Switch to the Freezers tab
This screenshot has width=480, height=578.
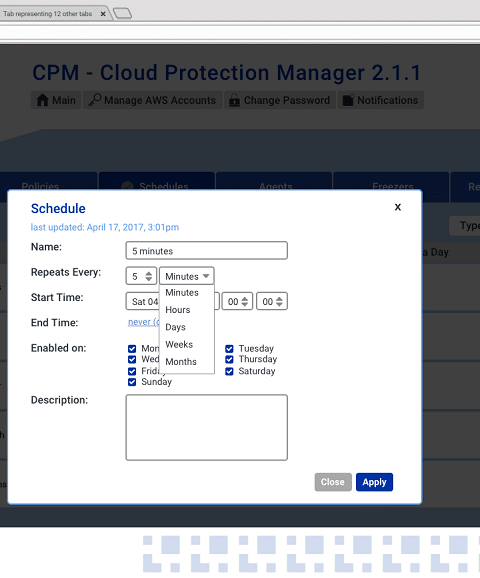[391, 181]
